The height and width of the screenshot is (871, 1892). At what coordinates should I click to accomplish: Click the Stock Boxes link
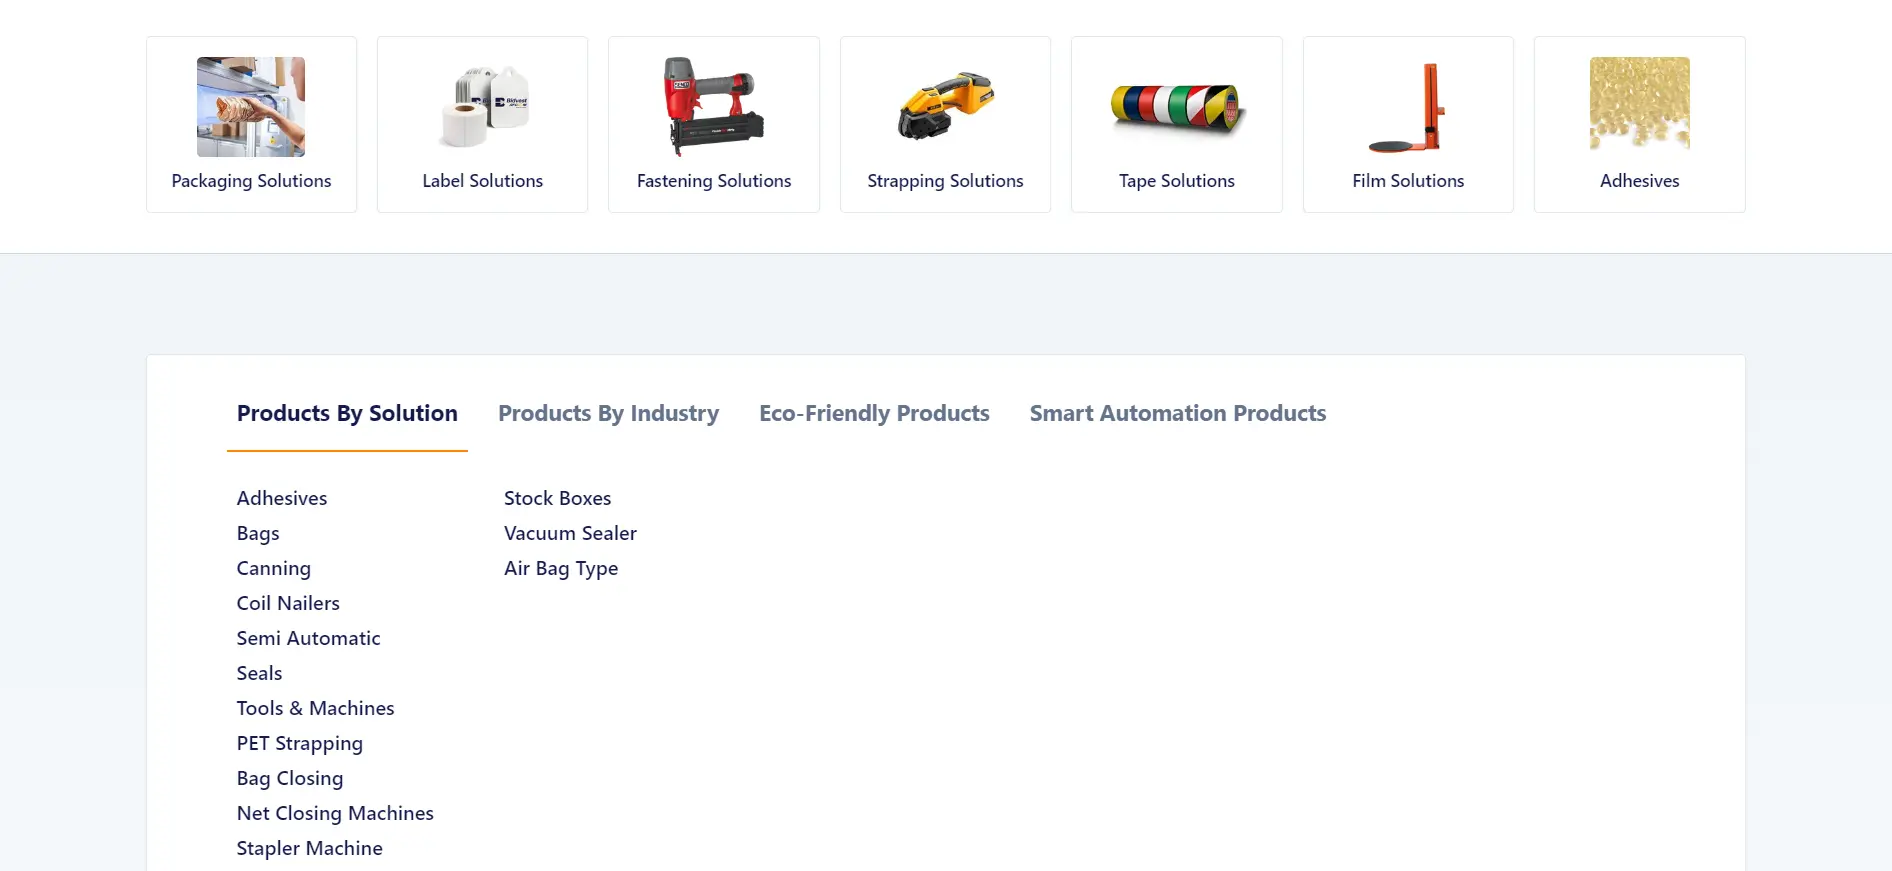(x=557, y=499)
